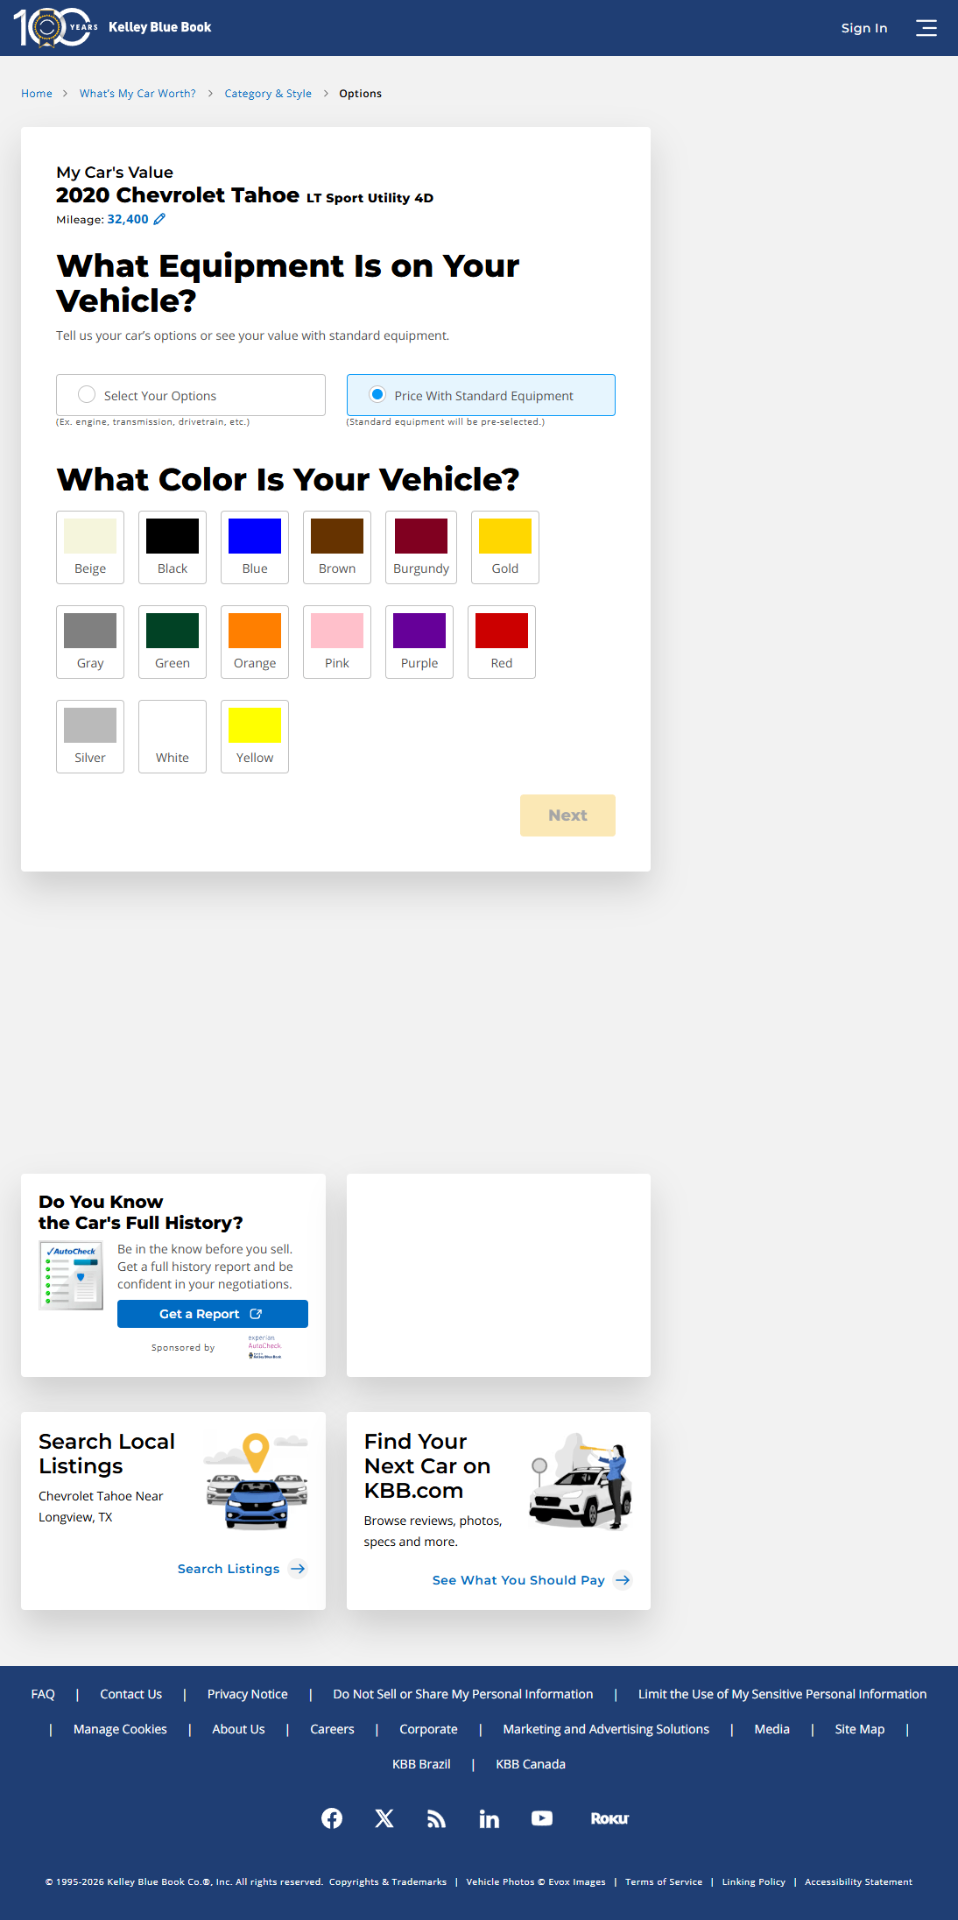Choose the Green color swatch
The width and height of the screenshot is (958, 1920).
coord(172,642)
